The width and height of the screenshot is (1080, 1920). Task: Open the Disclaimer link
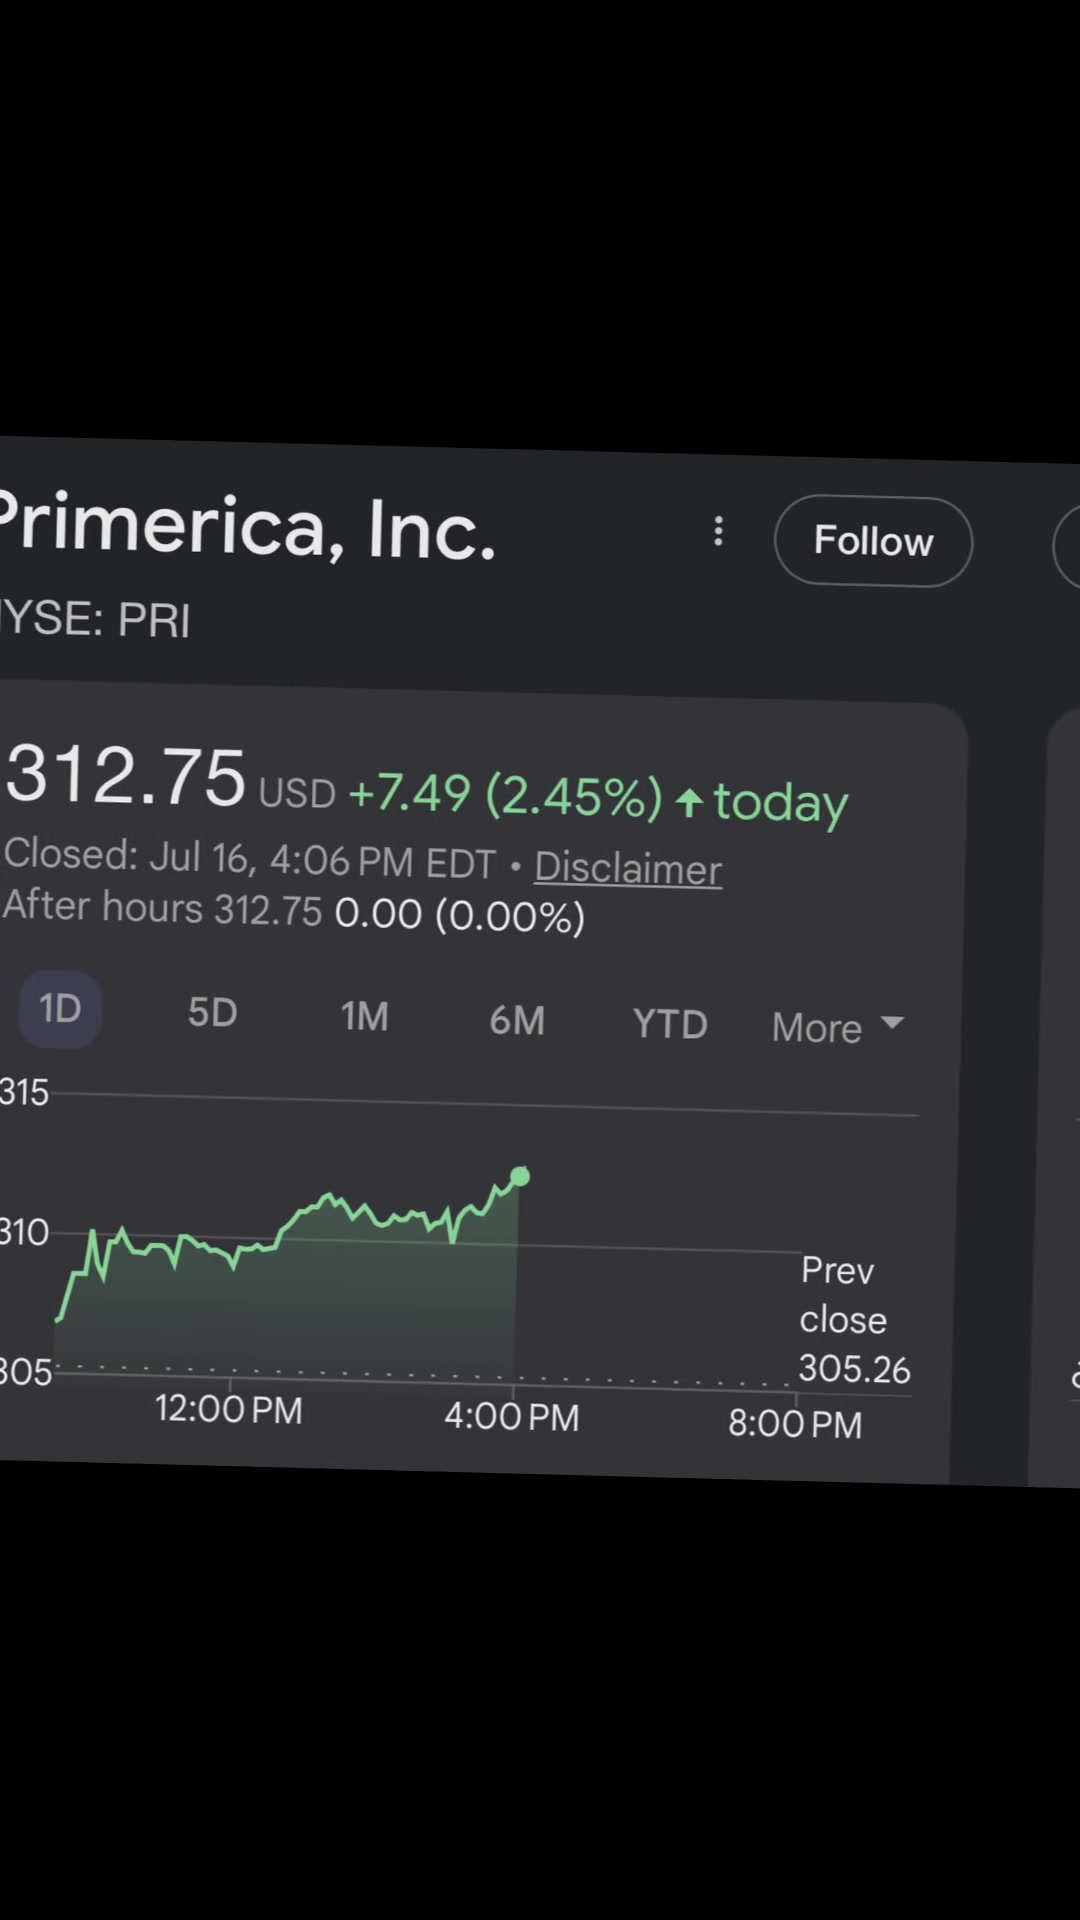click(628, 868)
